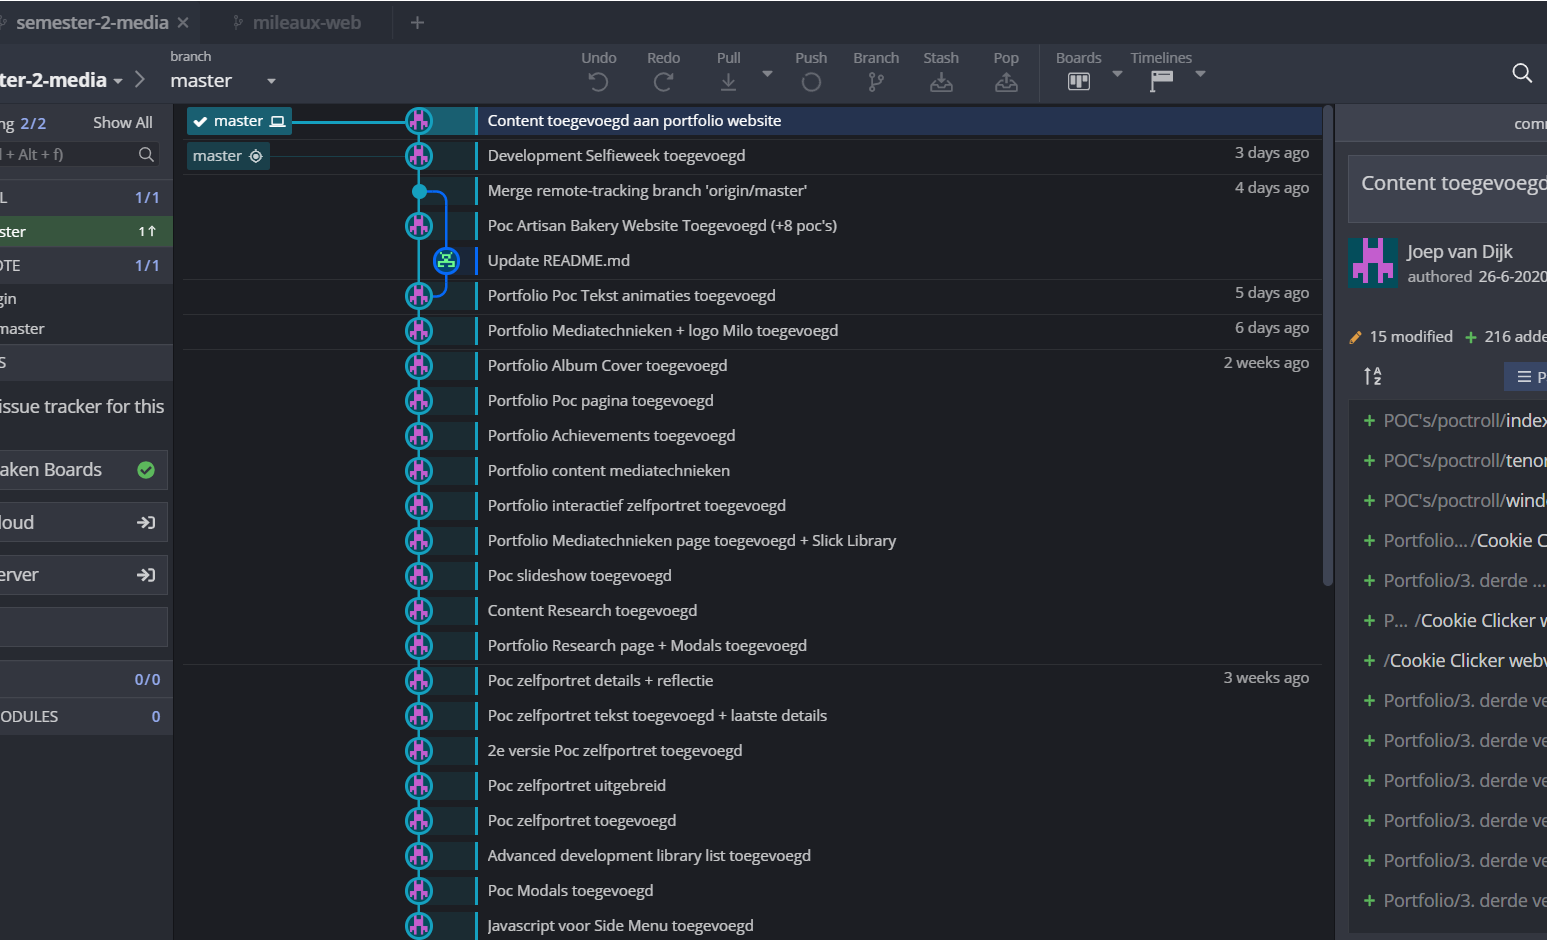
Task: Create a new branch via Branch icon
Action: 876,82
